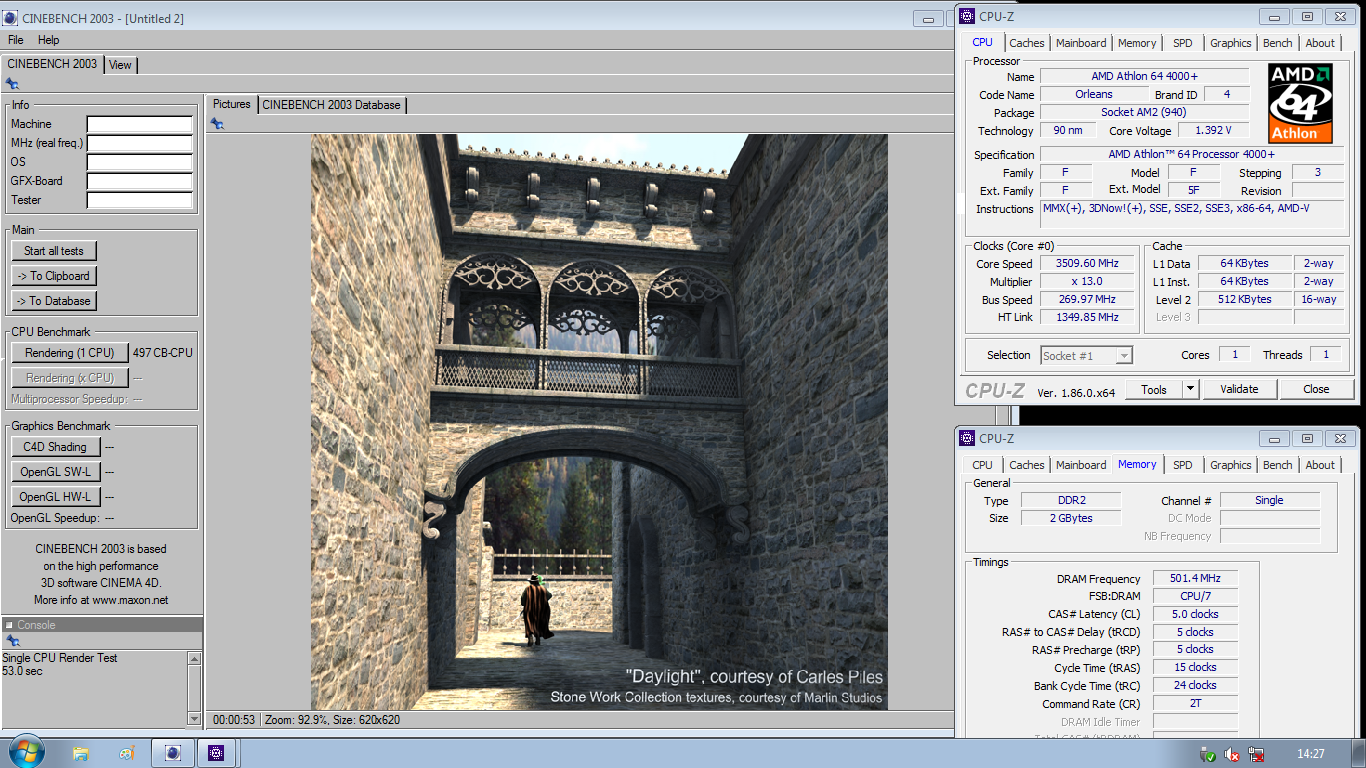
Task: Click the Machine input field
Action: 139,124
